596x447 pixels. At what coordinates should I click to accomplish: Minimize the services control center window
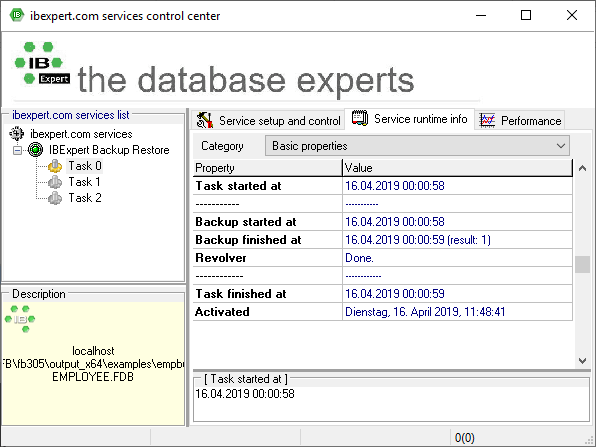coord(481,16)
